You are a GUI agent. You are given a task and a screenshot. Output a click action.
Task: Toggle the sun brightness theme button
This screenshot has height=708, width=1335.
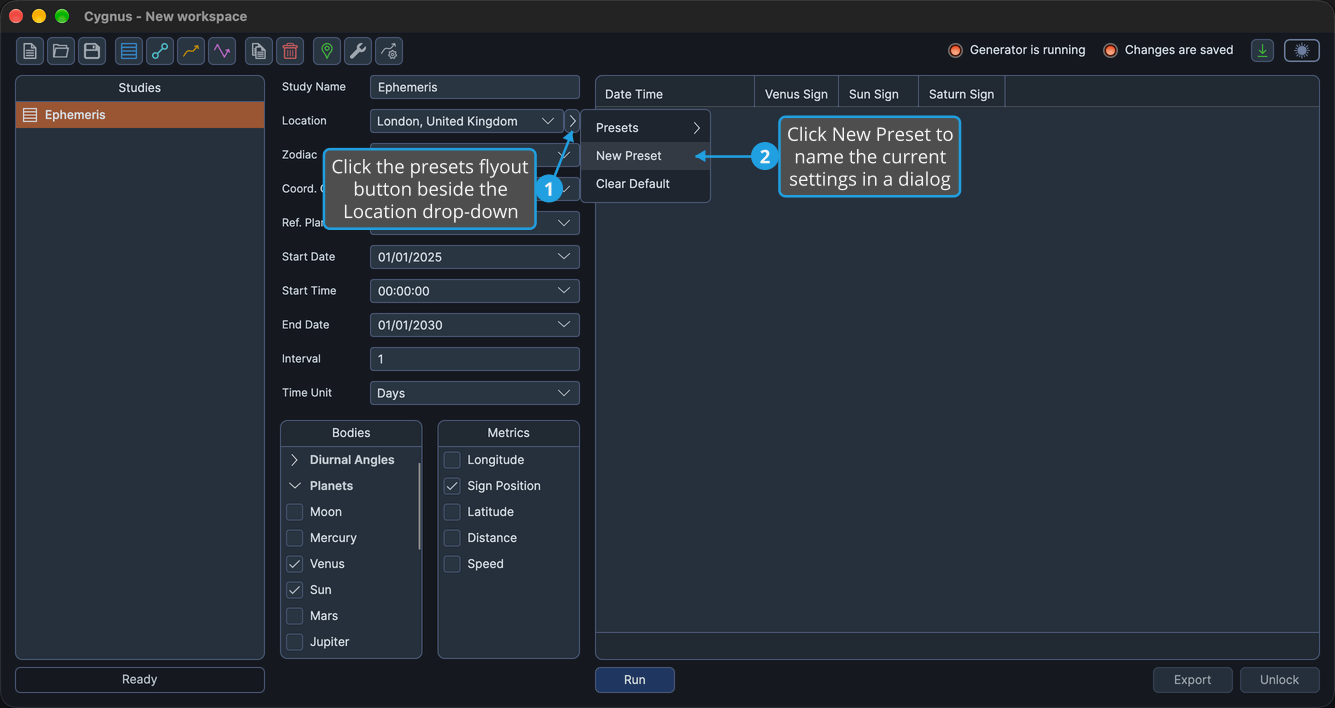pos(1302,50)
